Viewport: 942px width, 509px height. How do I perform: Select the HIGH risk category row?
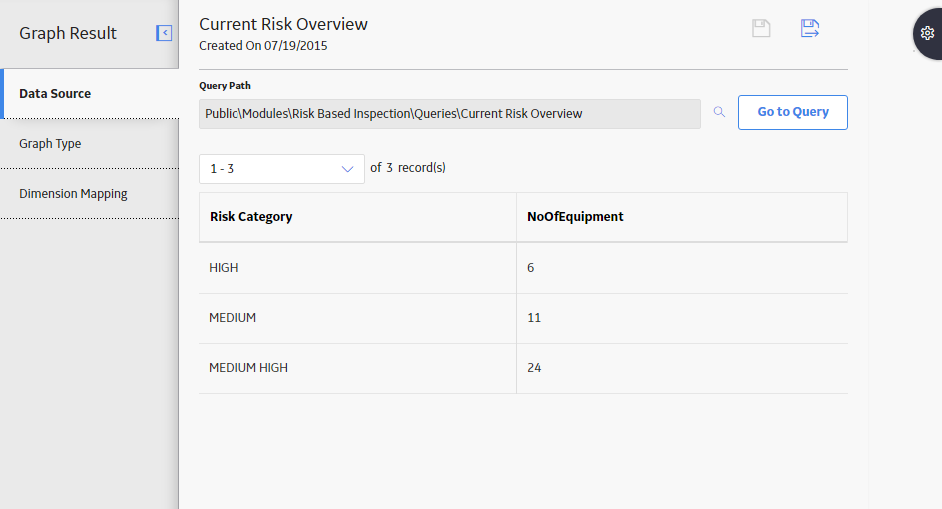(523, 268)
